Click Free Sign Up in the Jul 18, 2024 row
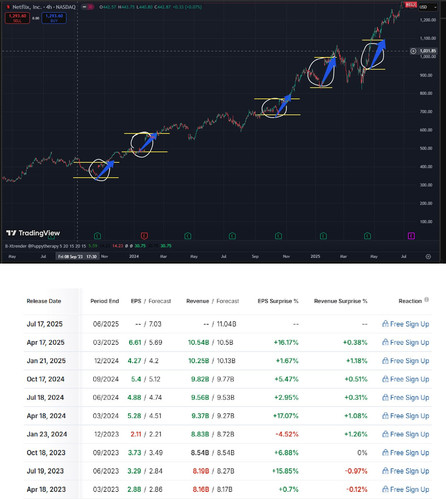This screenshot has height=500, width=446. tap(406, 397)
